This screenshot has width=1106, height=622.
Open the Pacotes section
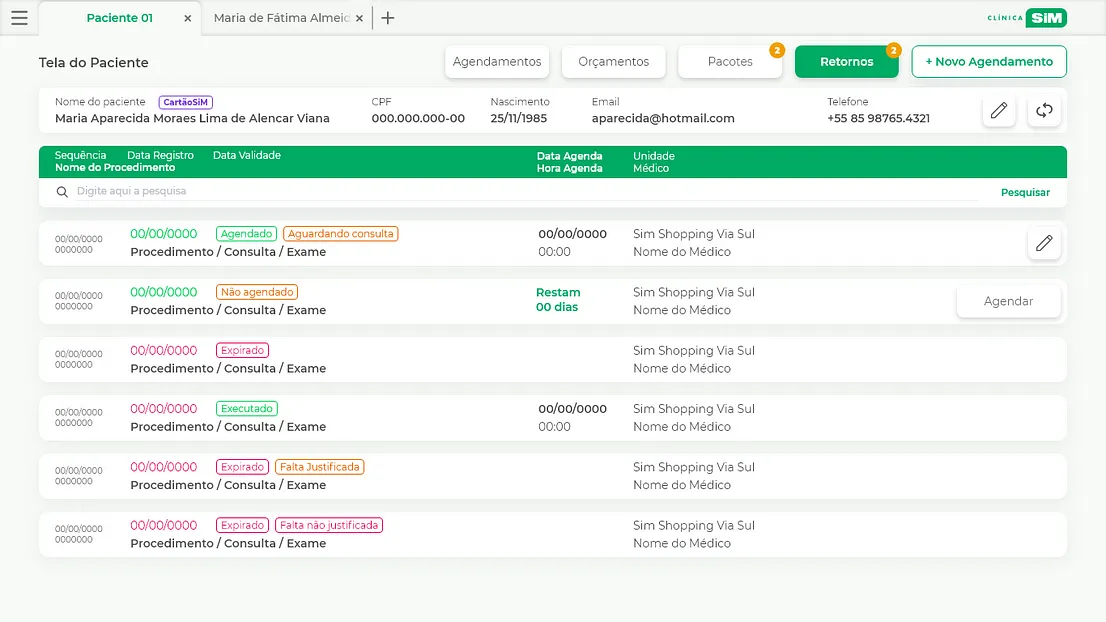point(730,62)
